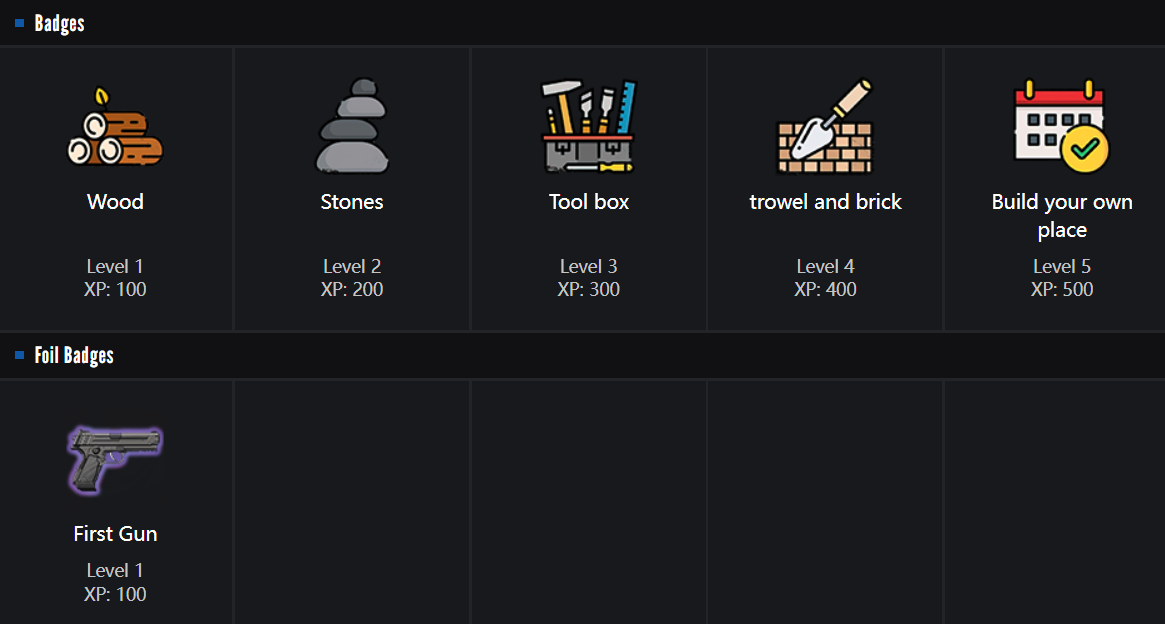1165x624 pixels.
Task: Click the blue square beside Foil Badges
Action: point(20,355)
